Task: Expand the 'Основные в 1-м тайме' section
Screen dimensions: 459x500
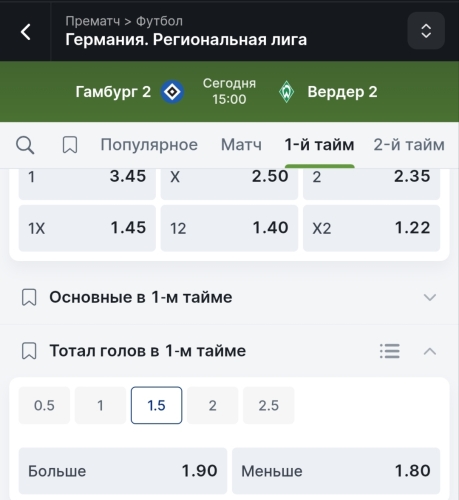Action: pyautogui.click(x=430, y=297)
